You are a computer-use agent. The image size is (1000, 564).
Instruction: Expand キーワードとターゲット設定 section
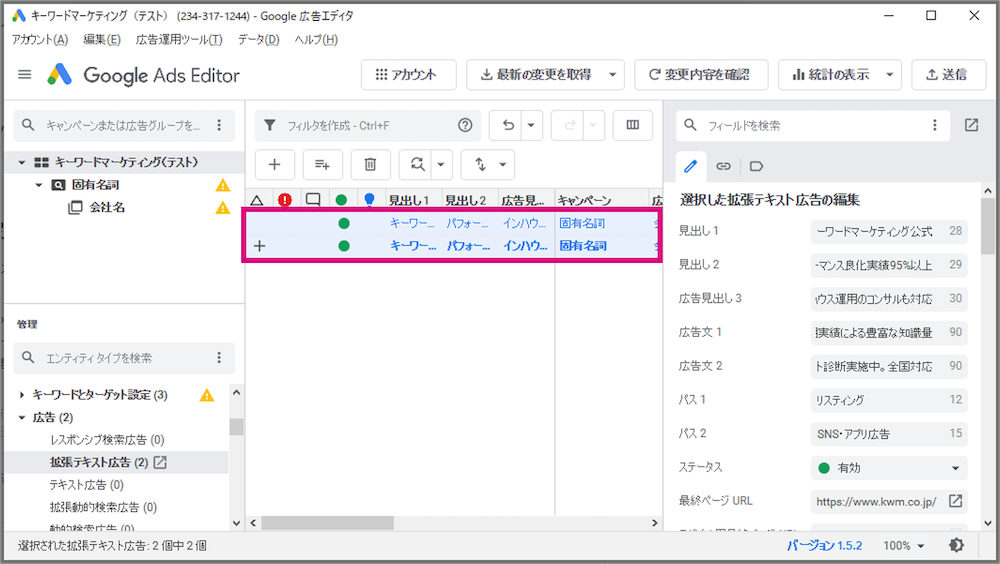point(22,395)
